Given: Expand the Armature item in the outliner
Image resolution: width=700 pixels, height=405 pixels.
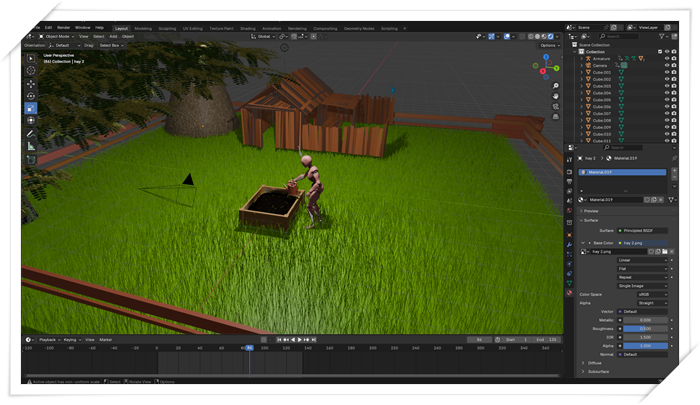Looking at the screenshot, I should click(x=583, y=58).
